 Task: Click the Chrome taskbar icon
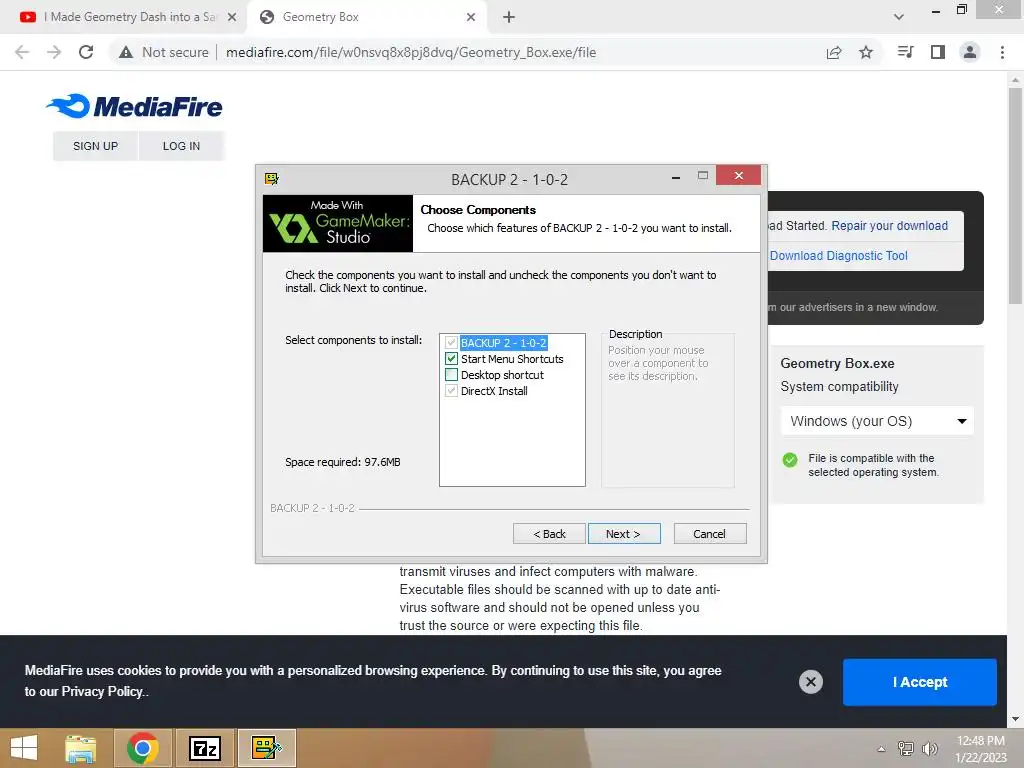[143, 748]
